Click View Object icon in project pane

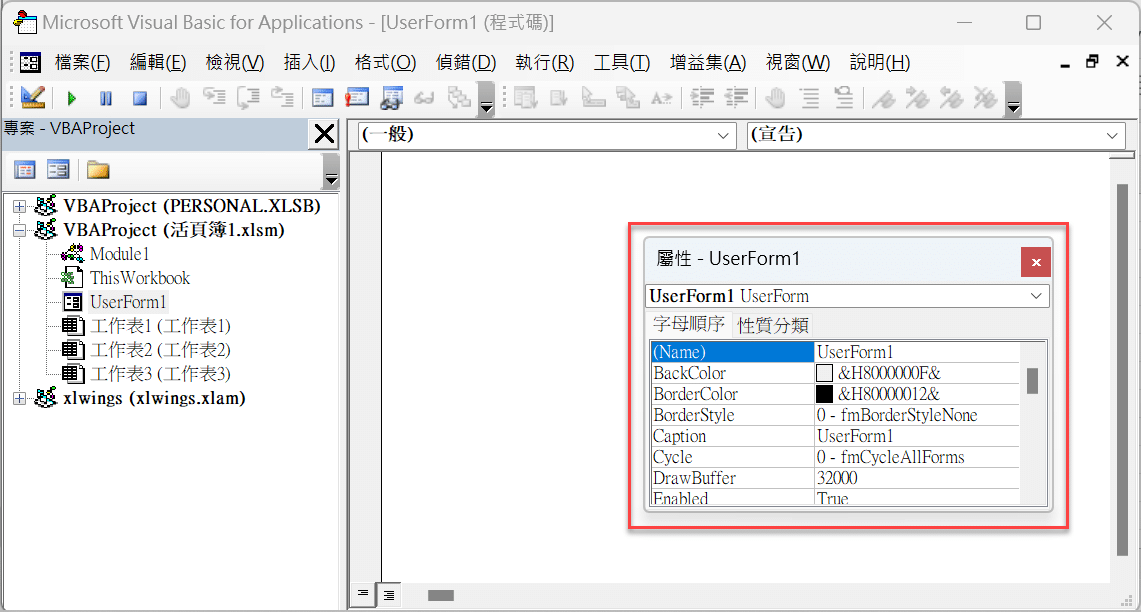click(58, 170)
